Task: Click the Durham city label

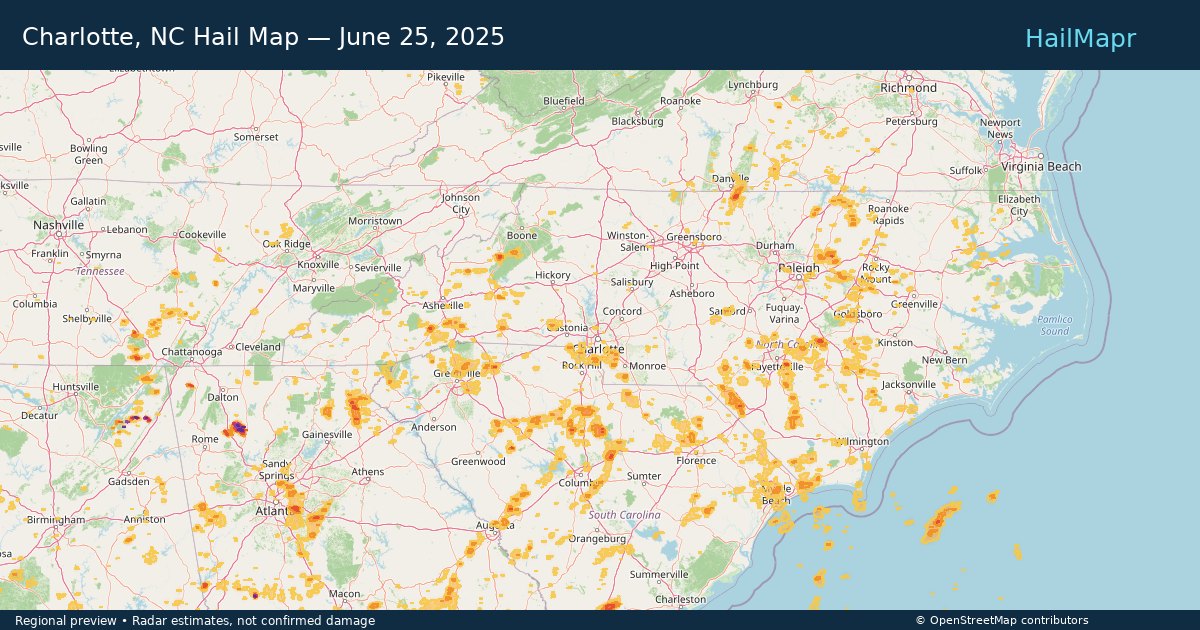Action: coord(775,245)
